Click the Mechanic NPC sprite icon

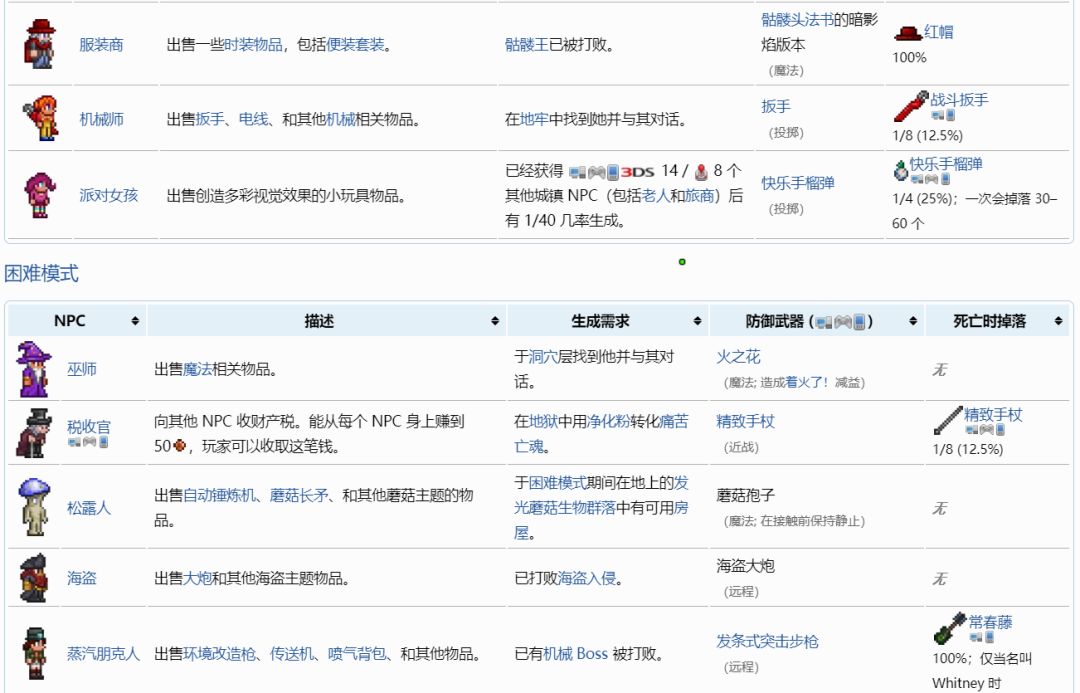[x=40, y=119]
